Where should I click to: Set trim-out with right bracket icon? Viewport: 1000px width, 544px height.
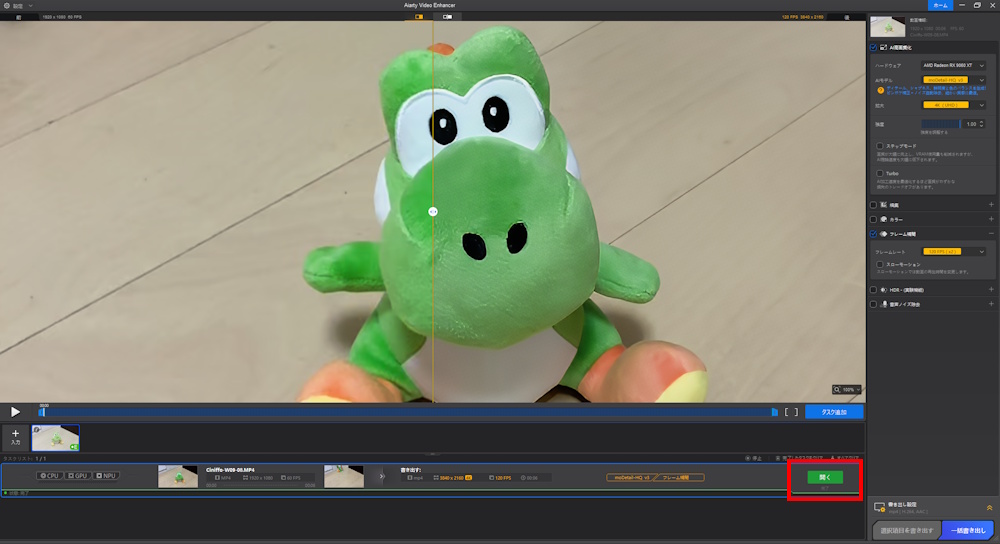point(796,412)
